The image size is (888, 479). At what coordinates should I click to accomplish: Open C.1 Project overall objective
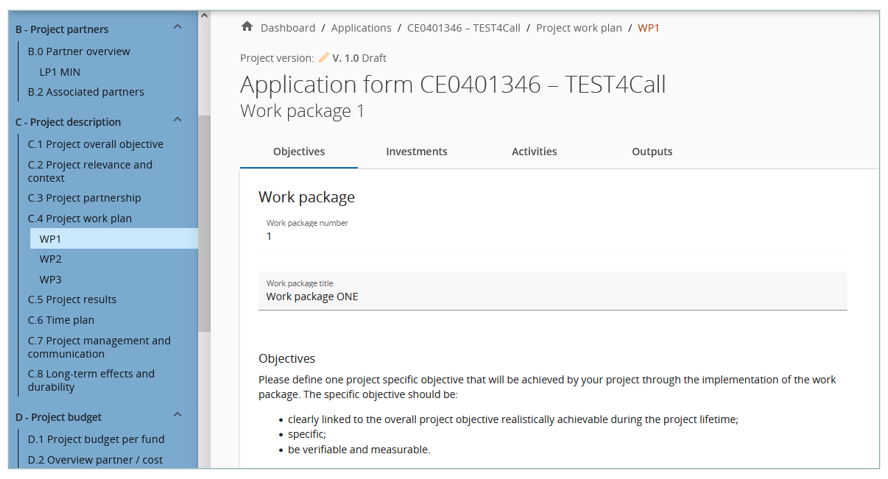pyautogui.click(x=95, y=144)
